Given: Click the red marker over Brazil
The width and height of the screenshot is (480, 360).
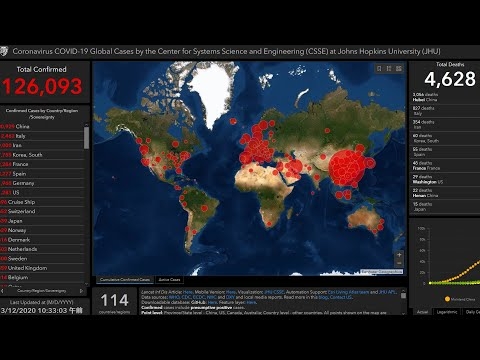Looking at the screenshot, I should coord(204,208).
